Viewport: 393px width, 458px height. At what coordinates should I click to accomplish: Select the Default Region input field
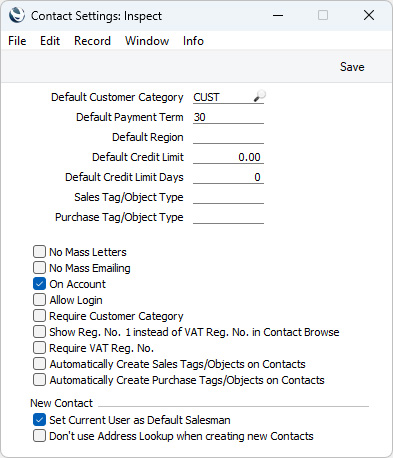click(228, 137)
